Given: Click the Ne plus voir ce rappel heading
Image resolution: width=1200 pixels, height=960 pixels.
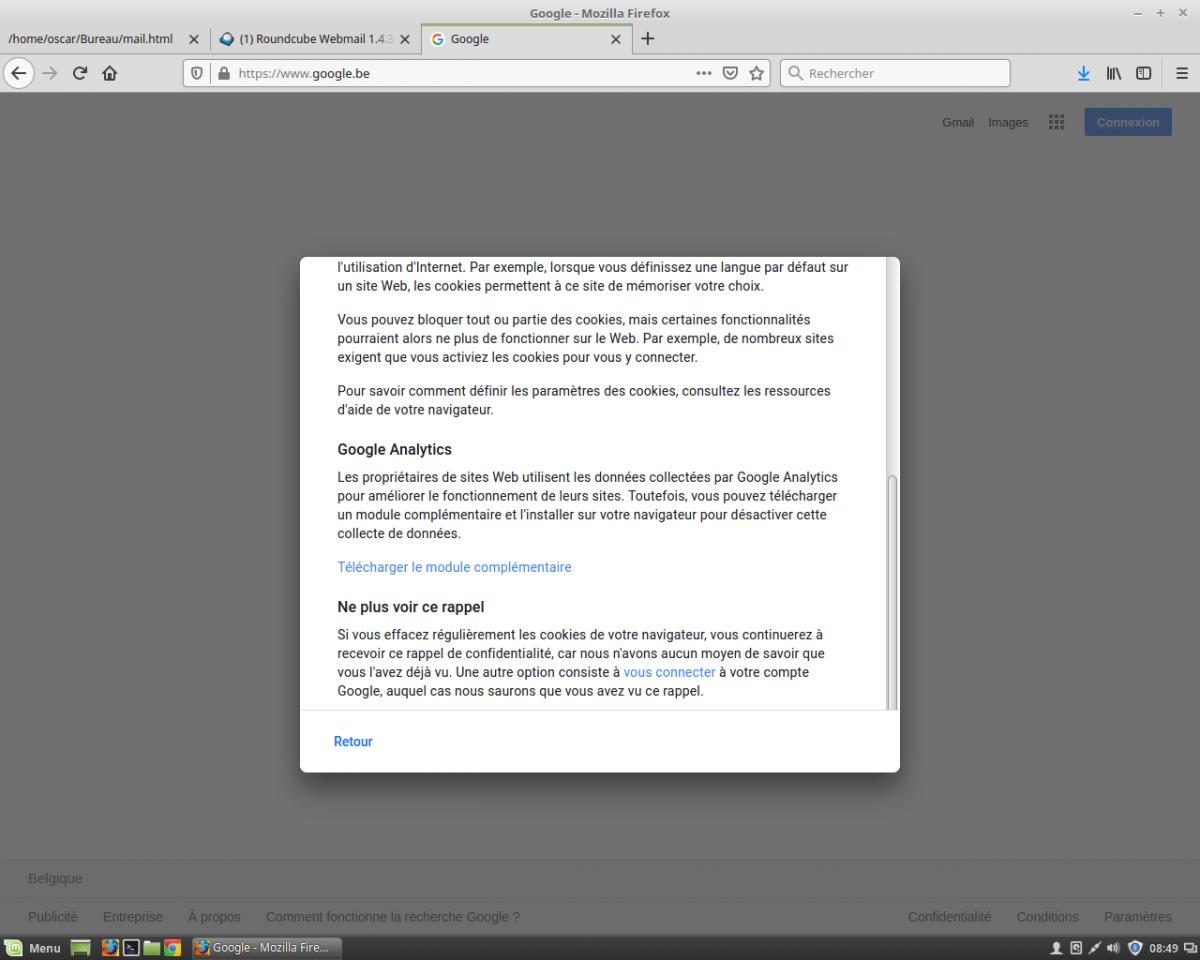Looking at the screenshot, I should point(411,607).
